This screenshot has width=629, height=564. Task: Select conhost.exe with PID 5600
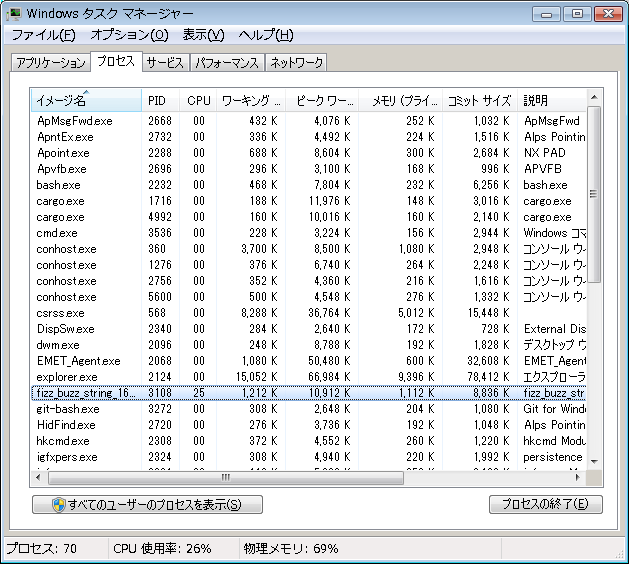[x=308, y=297]
